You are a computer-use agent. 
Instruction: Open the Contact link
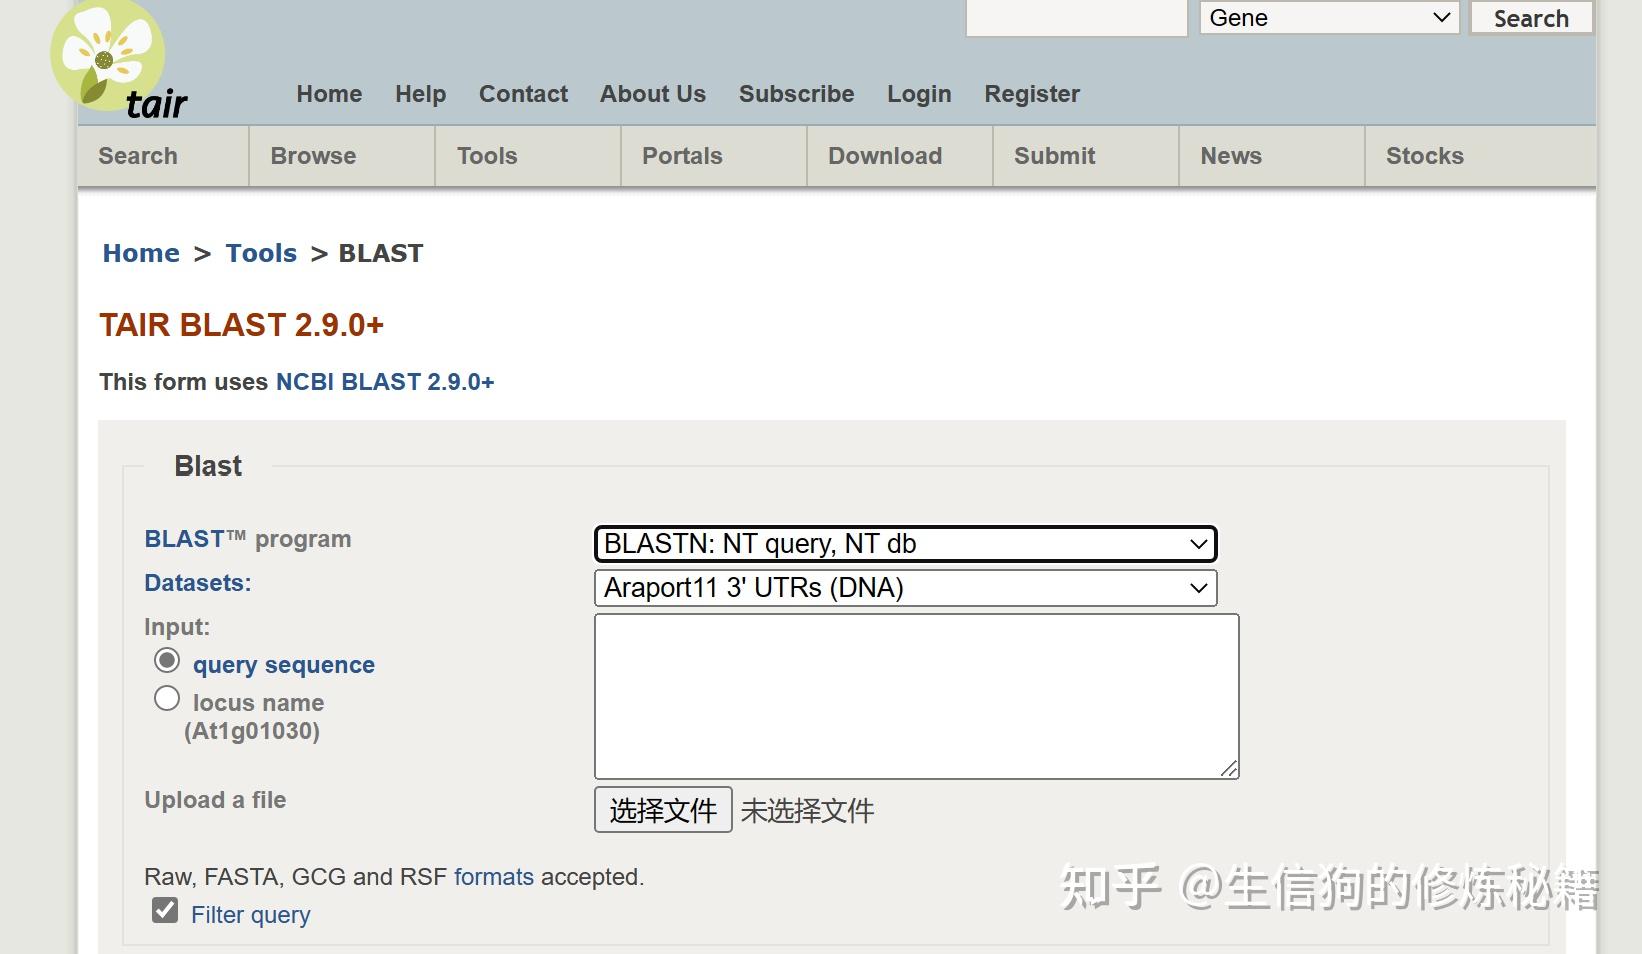[523, 94]
